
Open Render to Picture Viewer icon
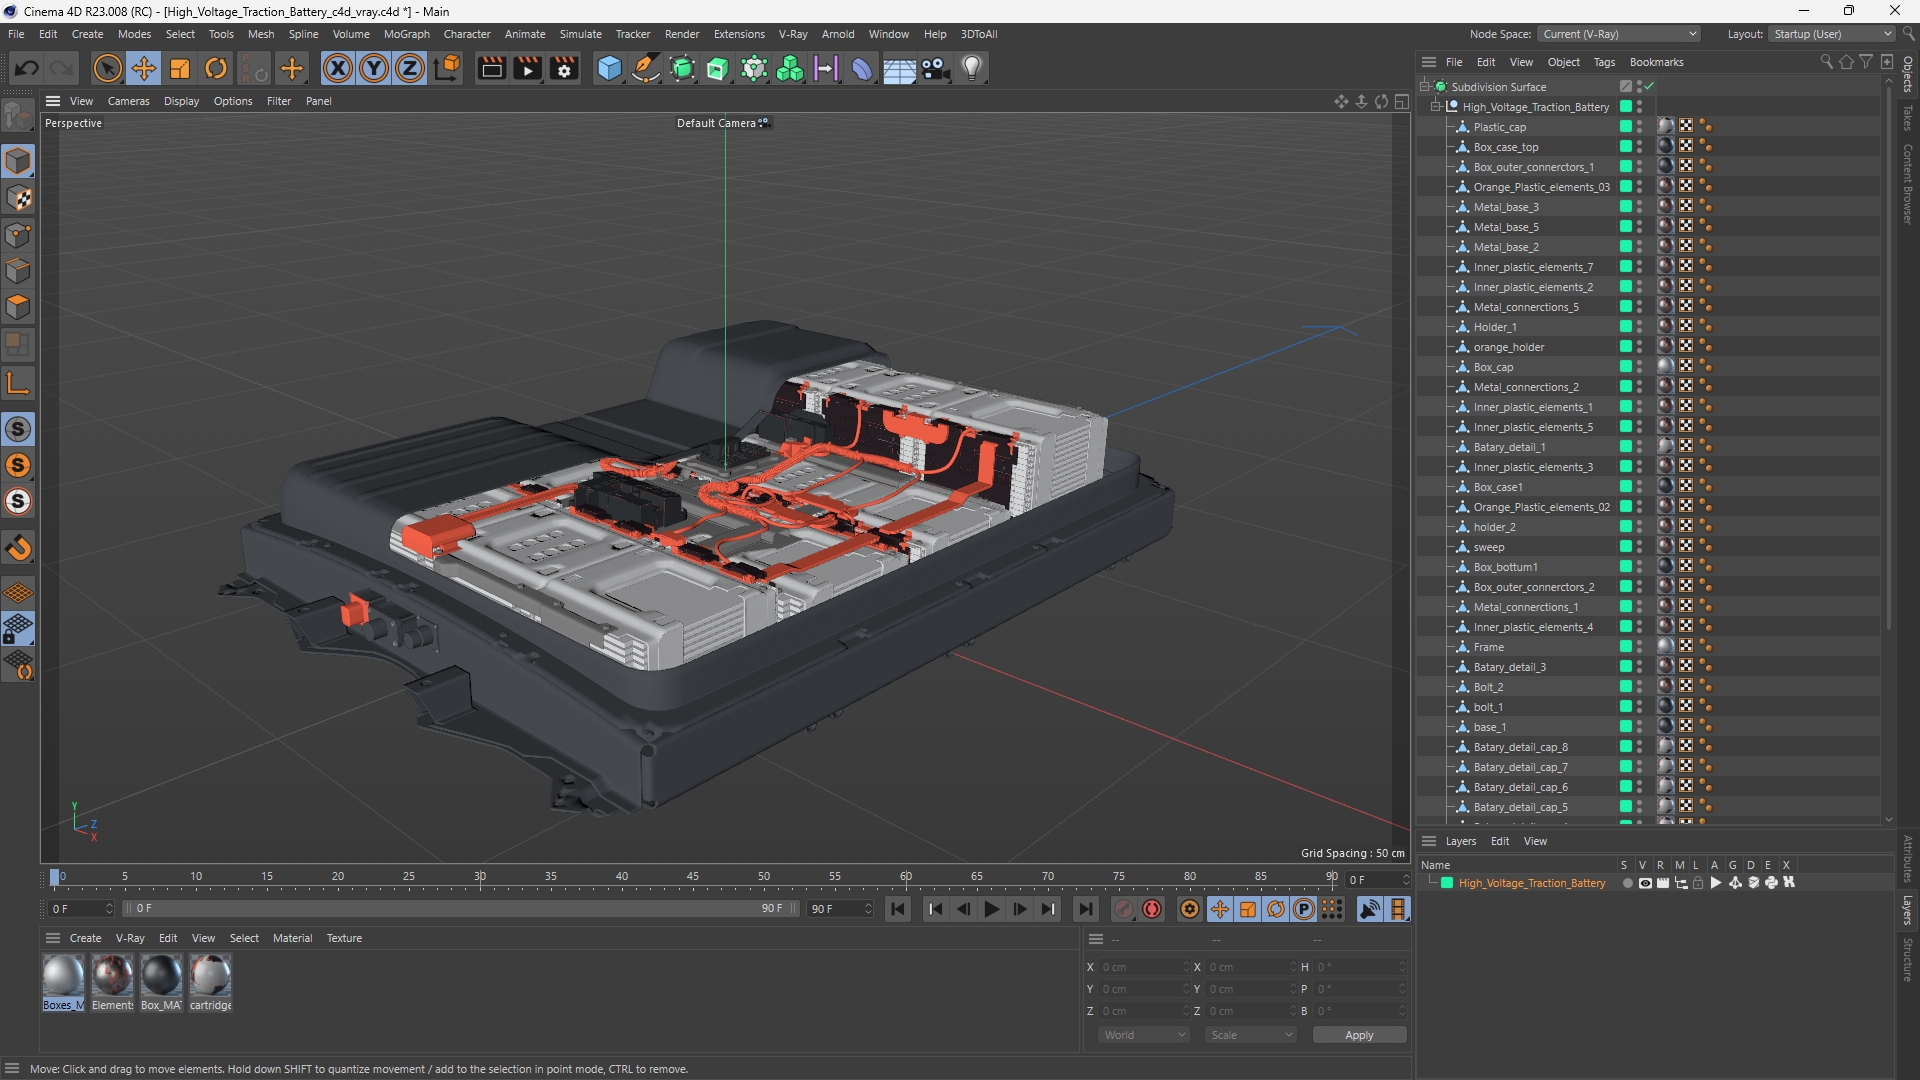pos(527,68)
